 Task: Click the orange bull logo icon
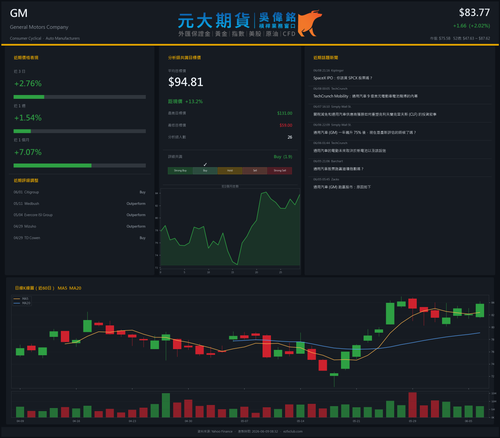pyautogui.click(x=310, y=23)
